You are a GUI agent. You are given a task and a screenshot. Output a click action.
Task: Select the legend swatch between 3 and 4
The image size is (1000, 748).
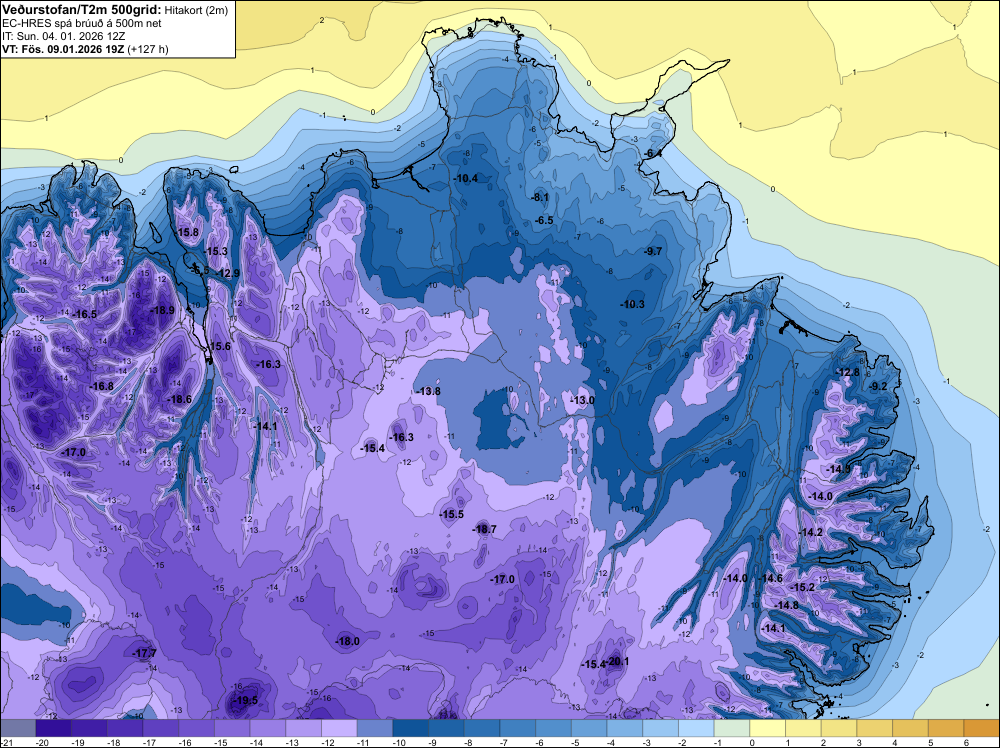tap(875, 728)
